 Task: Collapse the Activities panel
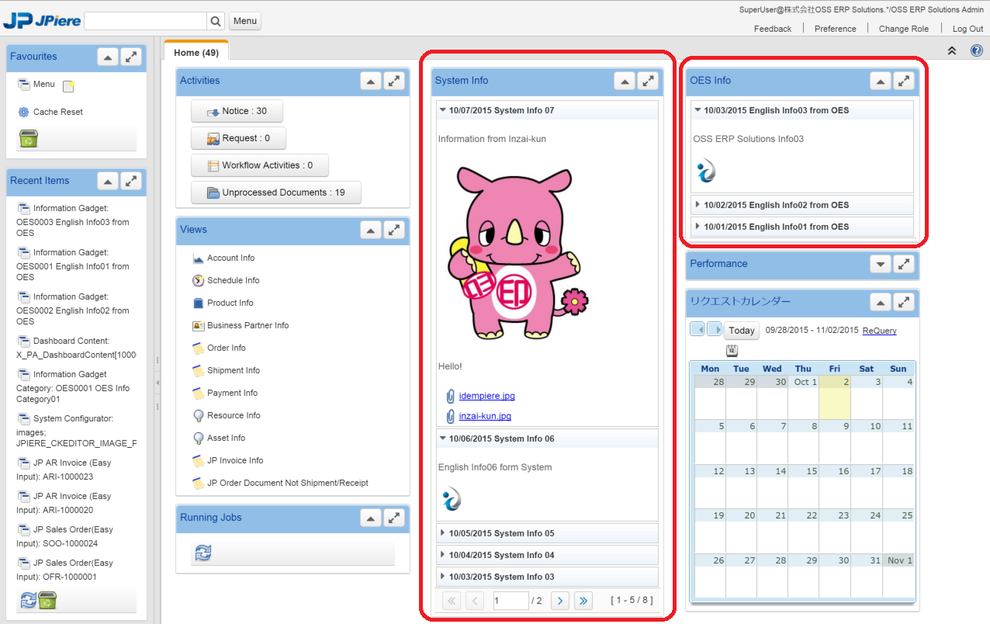(370, 81)
